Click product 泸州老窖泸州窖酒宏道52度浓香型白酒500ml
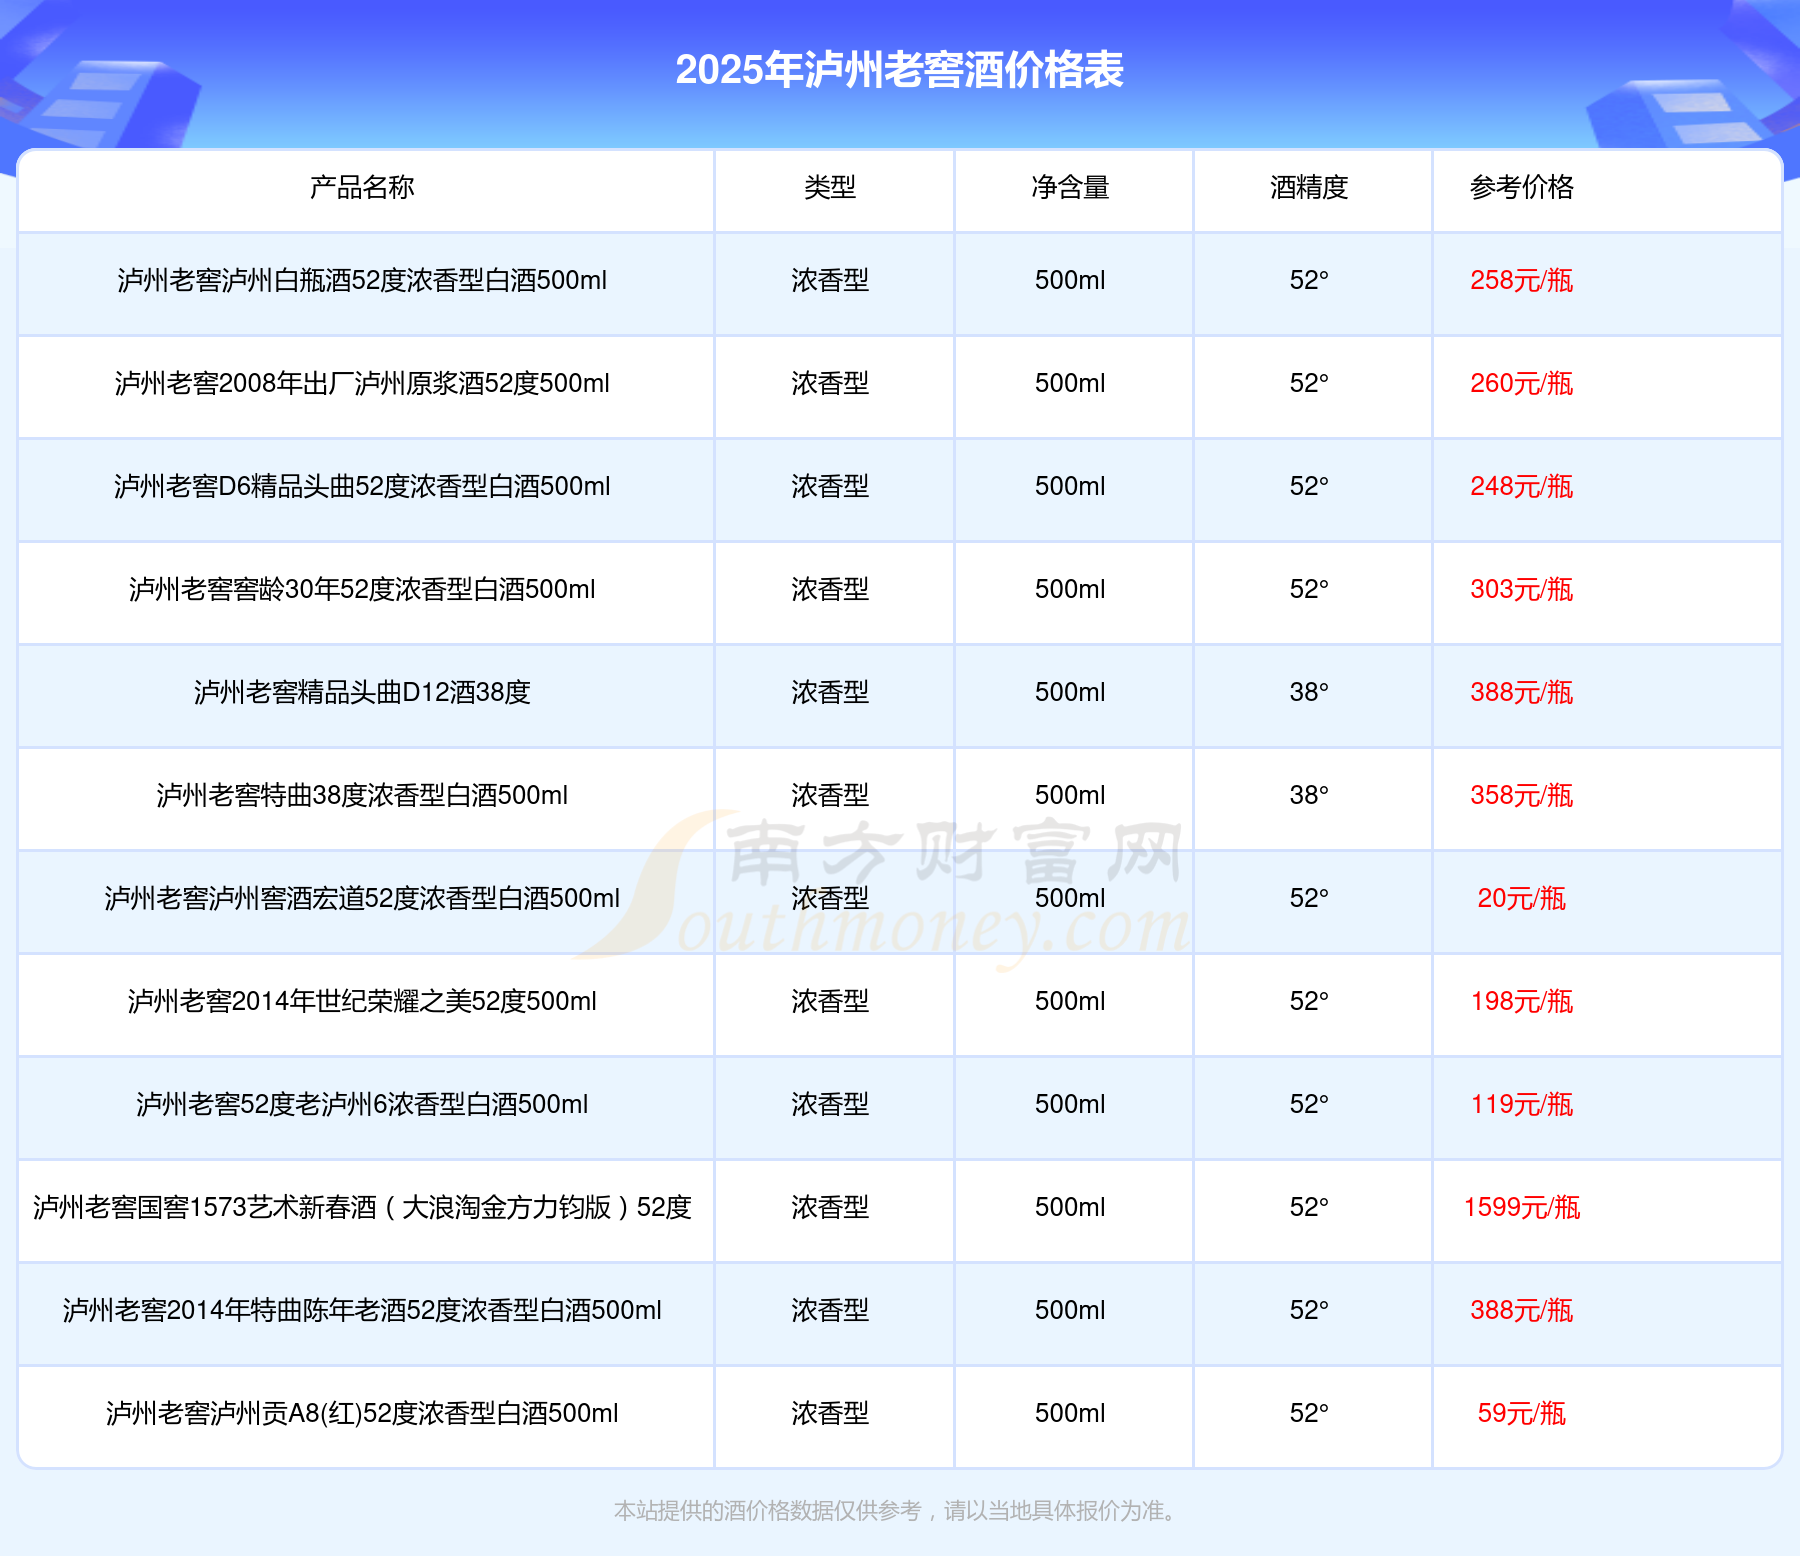 point(362,899)
